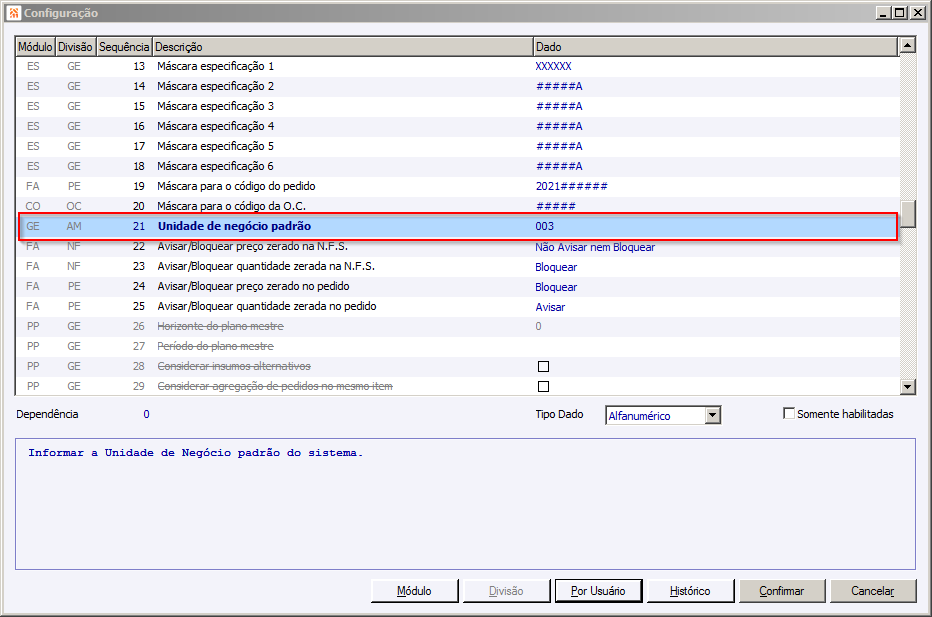Select 'Avisar/Bloquear quantidade zerada no pedido' row

pos(456,306)
